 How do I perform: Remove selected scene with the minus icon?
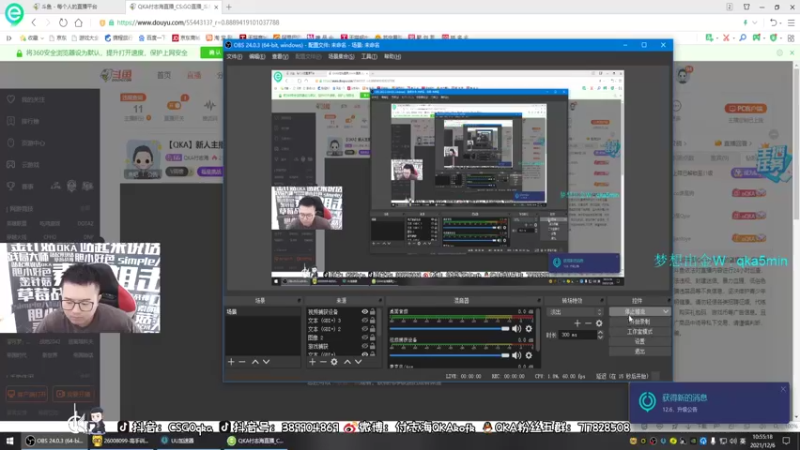tap(242, 362)
